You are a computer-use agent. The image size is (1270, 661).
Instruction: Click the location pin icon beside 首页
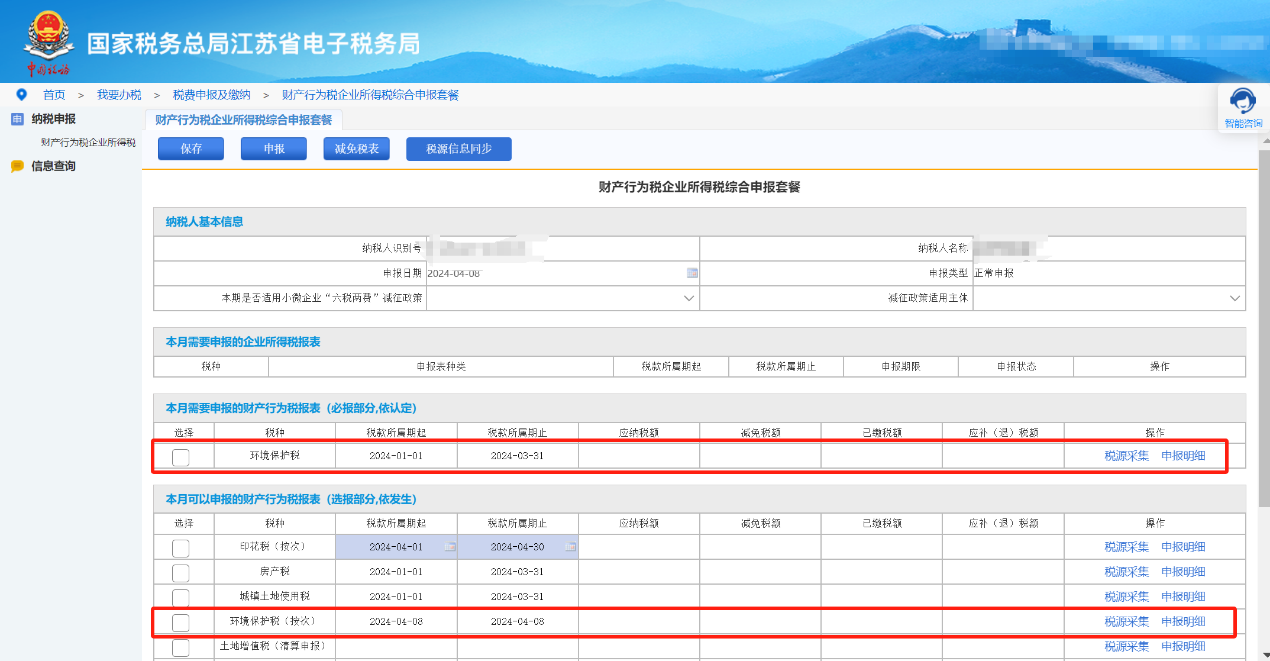21,94
